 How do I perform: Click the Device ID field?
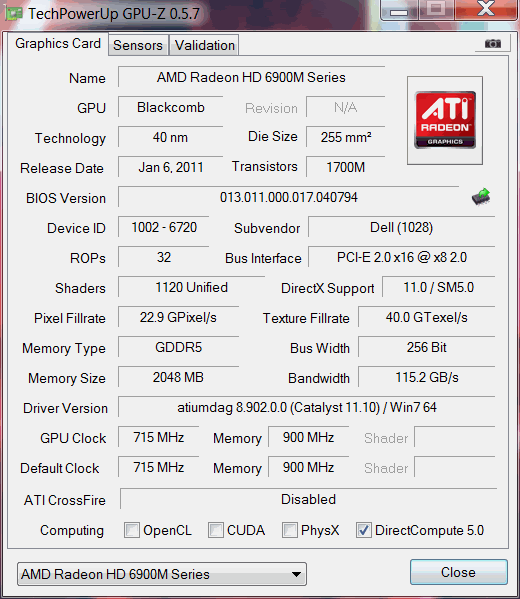click(x=164, y=228)
